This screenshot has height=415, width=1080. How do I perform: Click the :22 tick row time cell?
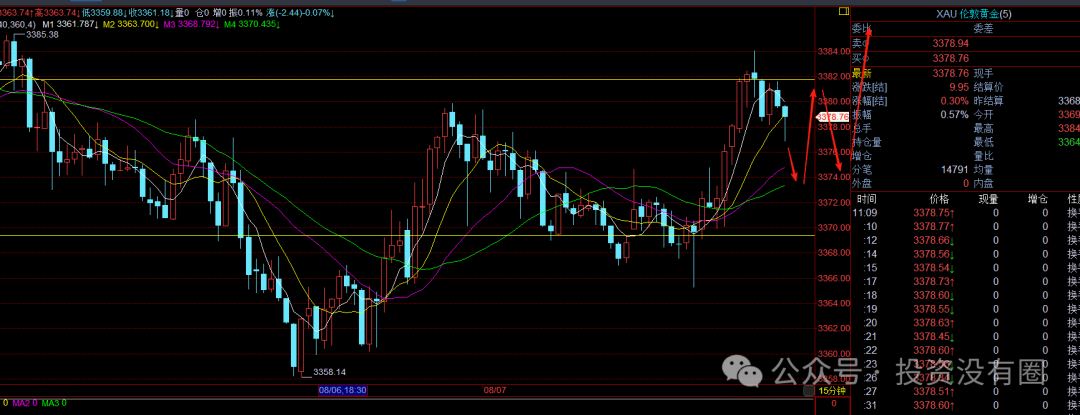tap(871, 350)
